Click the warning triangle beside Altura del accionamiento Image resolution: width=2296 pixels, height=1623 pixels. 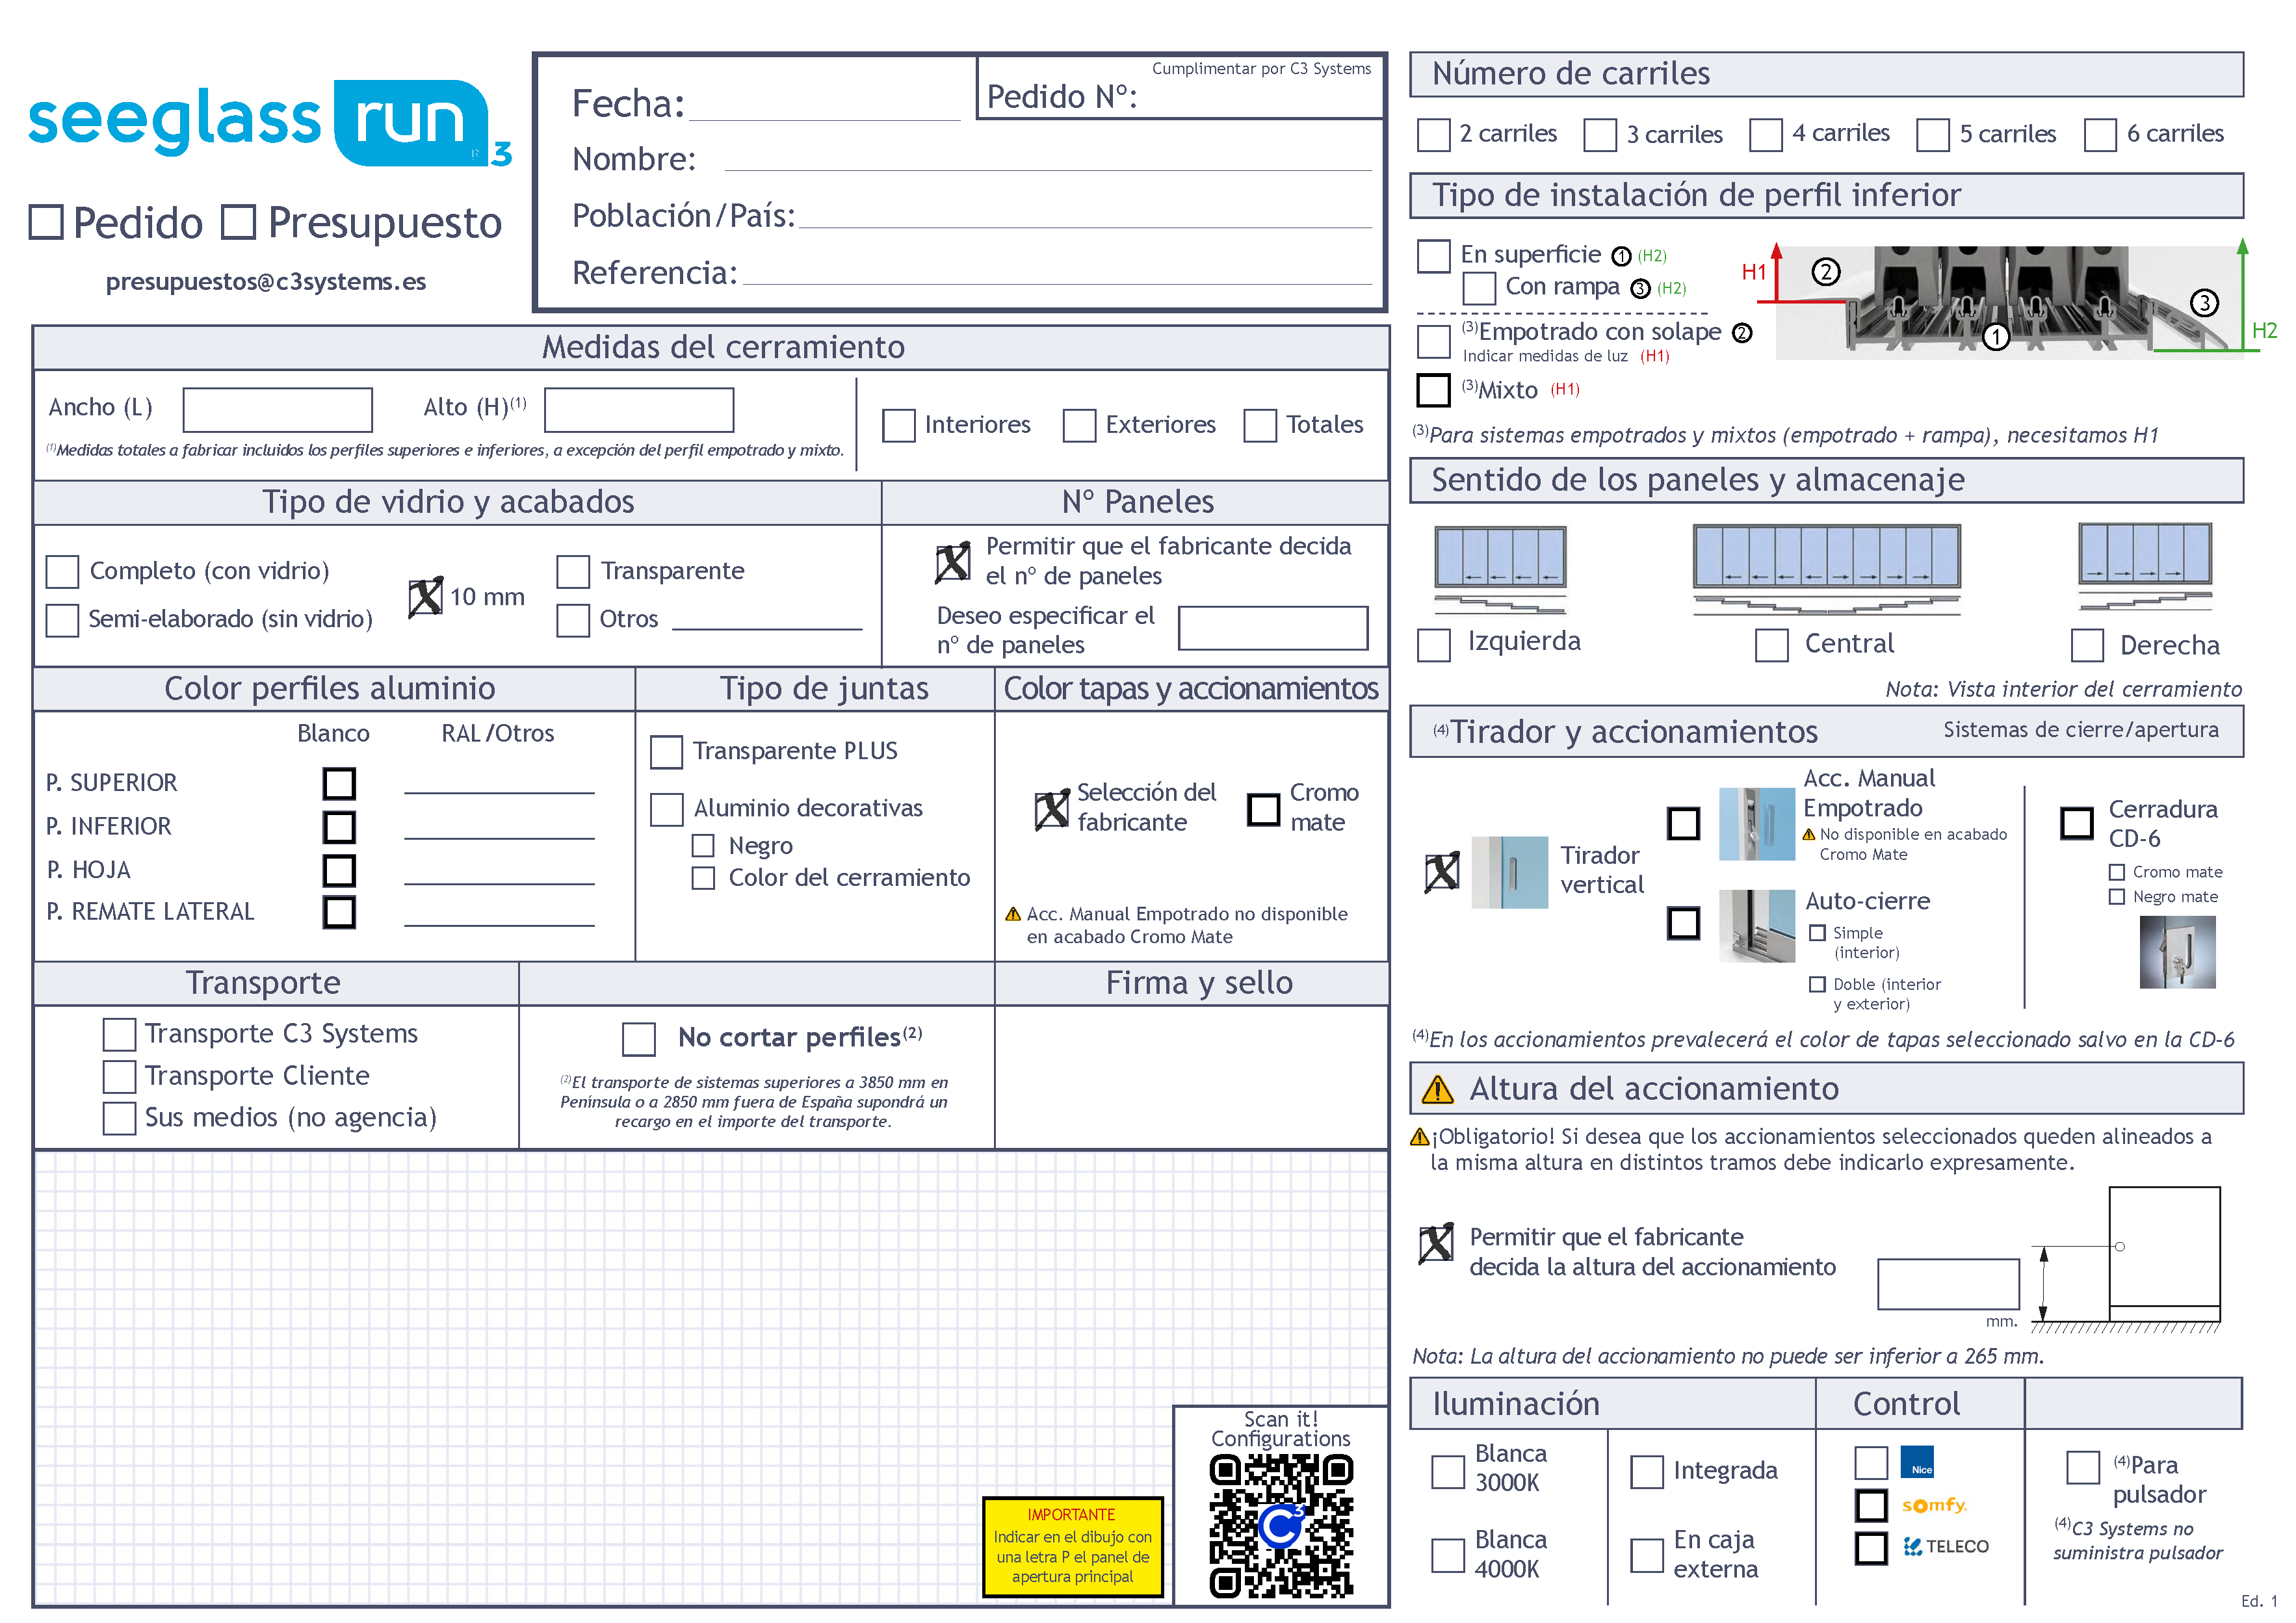click(1438, 1089)
